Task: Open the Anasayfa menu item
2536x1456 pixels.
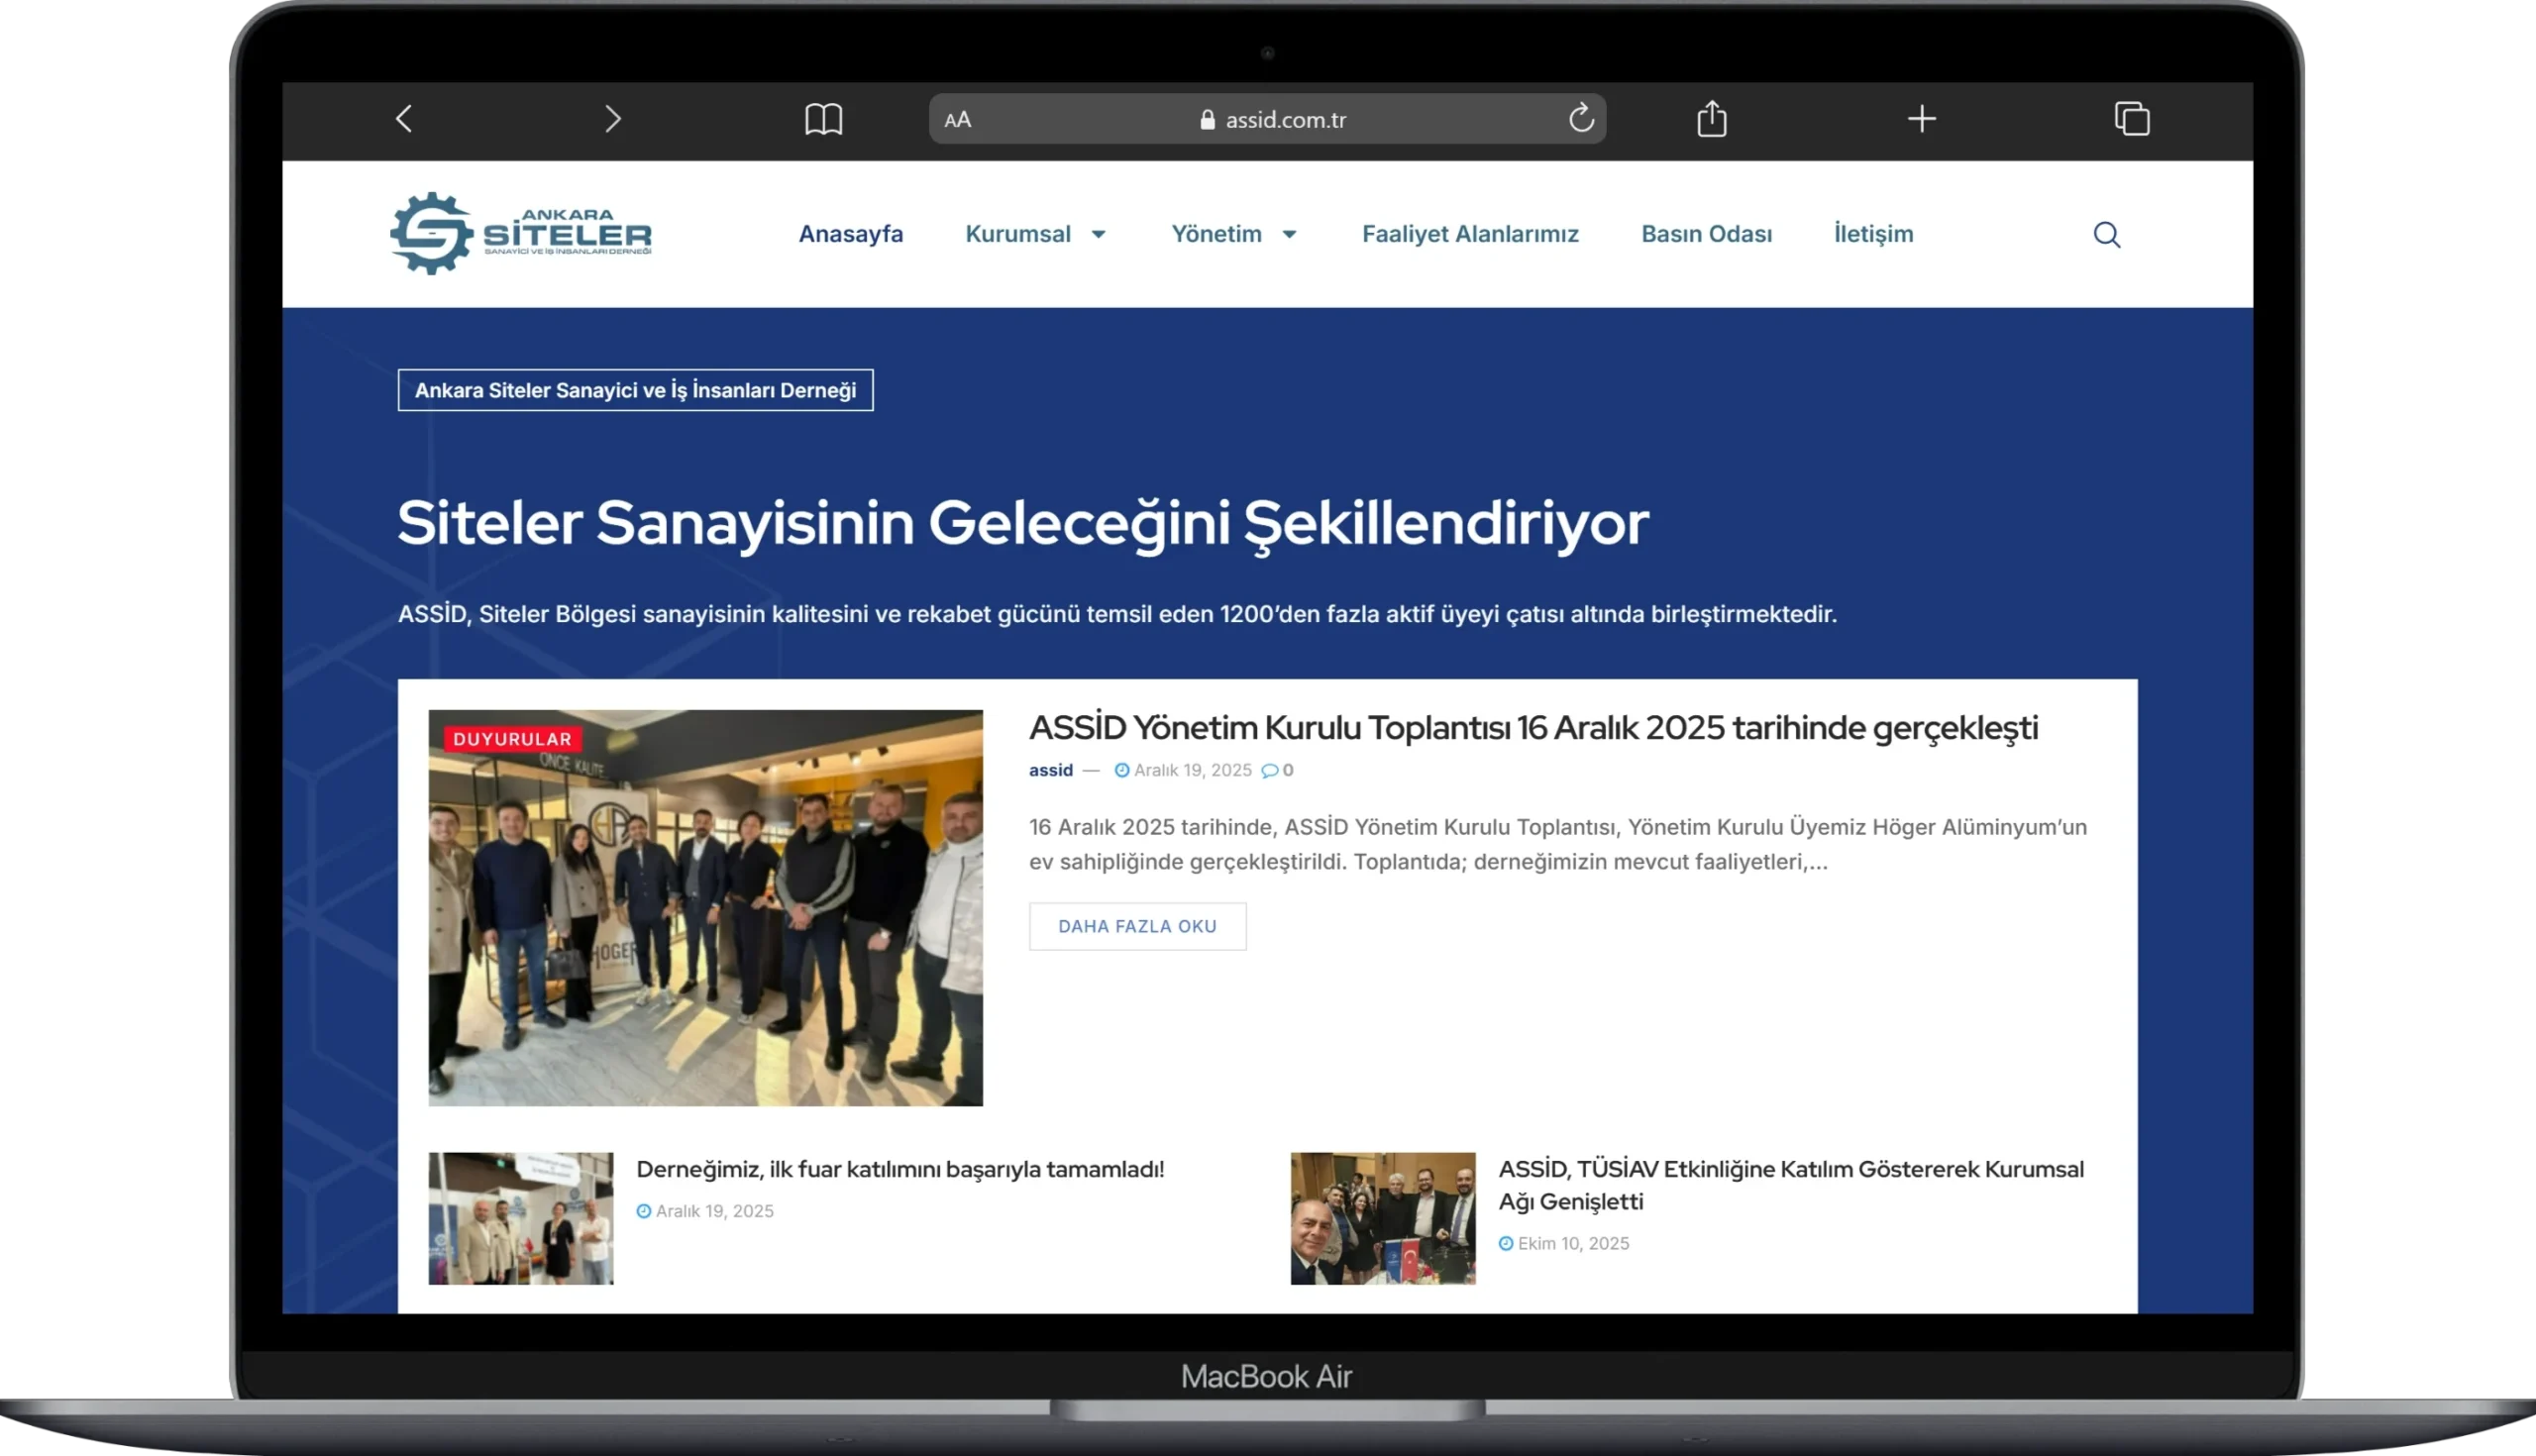Action: pyautogui.click(x=850, y=234)
